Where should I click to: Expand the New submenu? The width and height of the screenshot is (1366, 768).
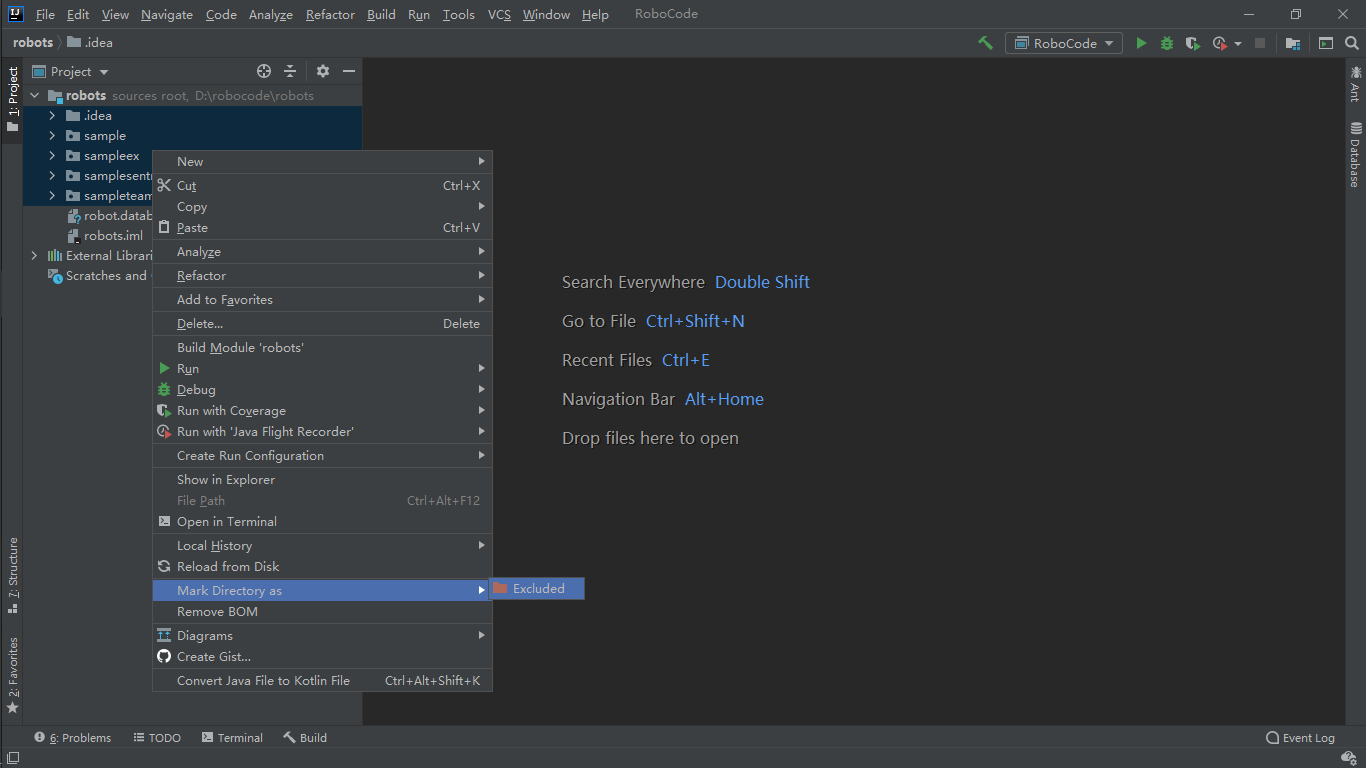click(x=321, y=161)
